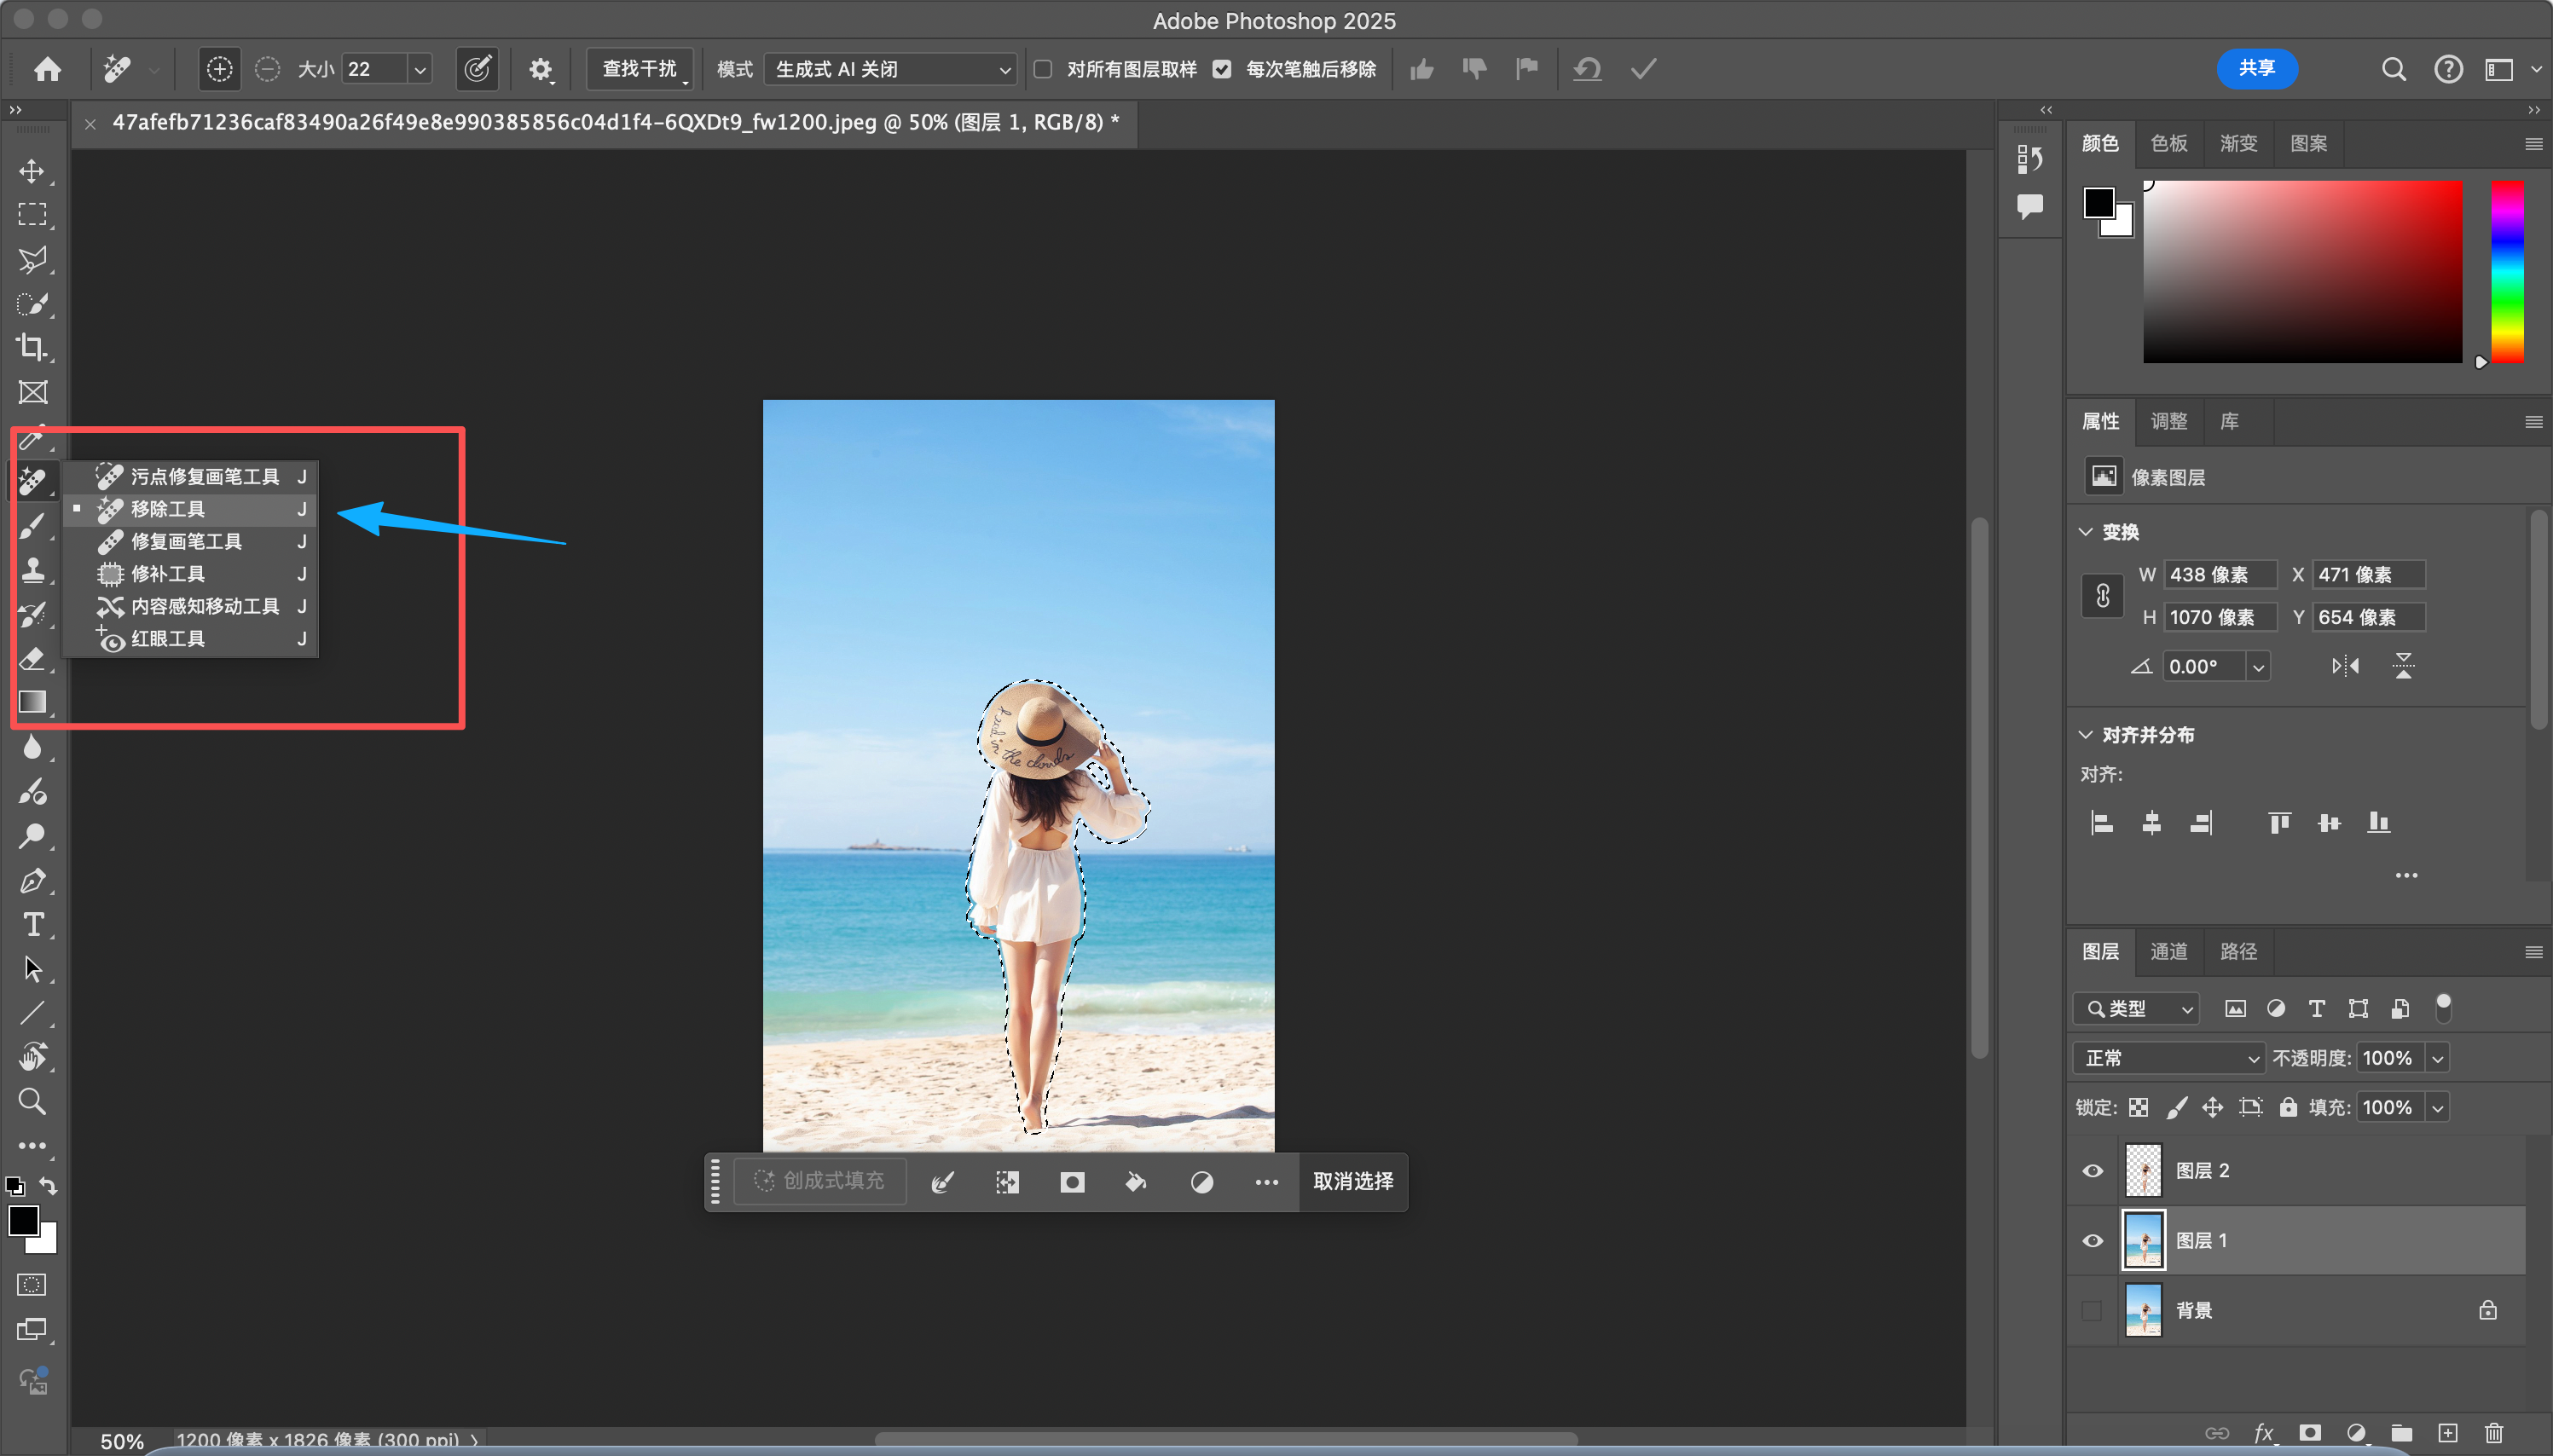Open the 模式 generative AI dropdown
Viewport: 2553px width, 1456px height.
pos(890,69)
